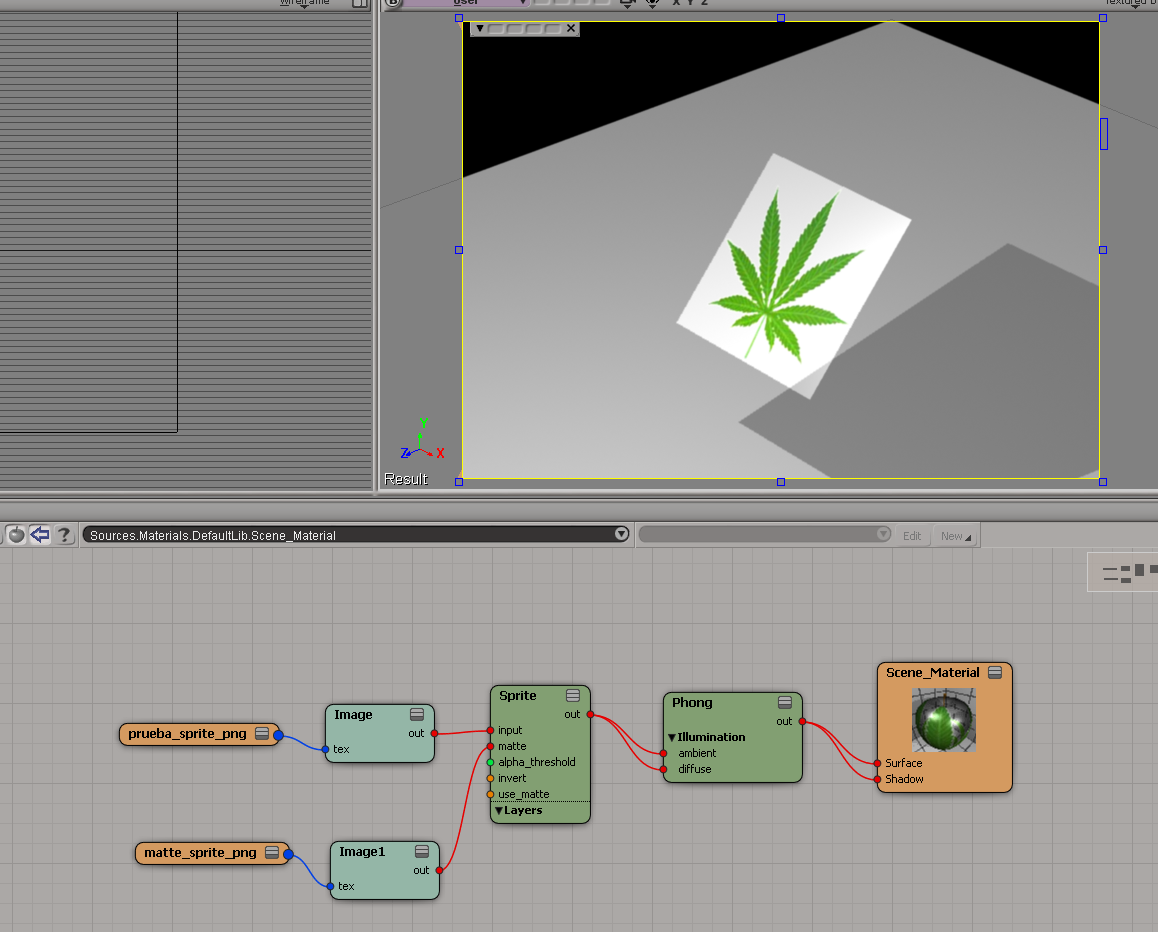Click the Phong node's ambient port
This screenshot has width=1158, height=932.
[663, 753]
